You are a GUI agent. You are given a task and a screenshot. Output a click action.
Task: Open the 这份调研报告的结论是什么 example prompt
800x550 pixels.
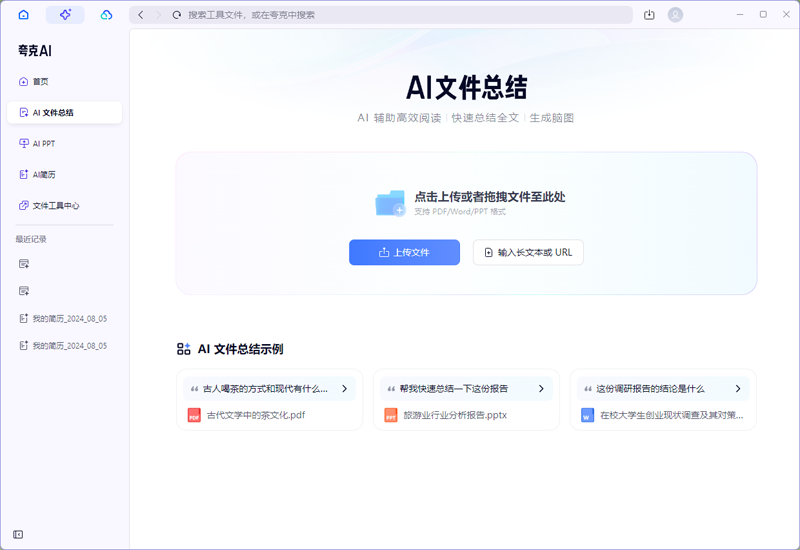[663, 389]
